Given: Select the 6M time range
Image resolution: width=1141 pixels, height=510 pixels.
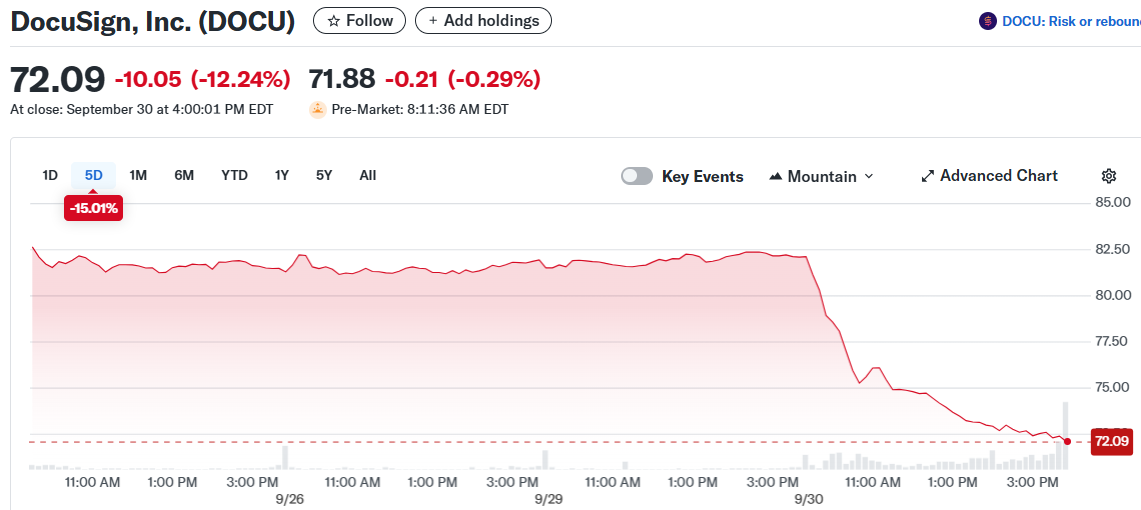Looking at the screenshot, I should (184, 175).
